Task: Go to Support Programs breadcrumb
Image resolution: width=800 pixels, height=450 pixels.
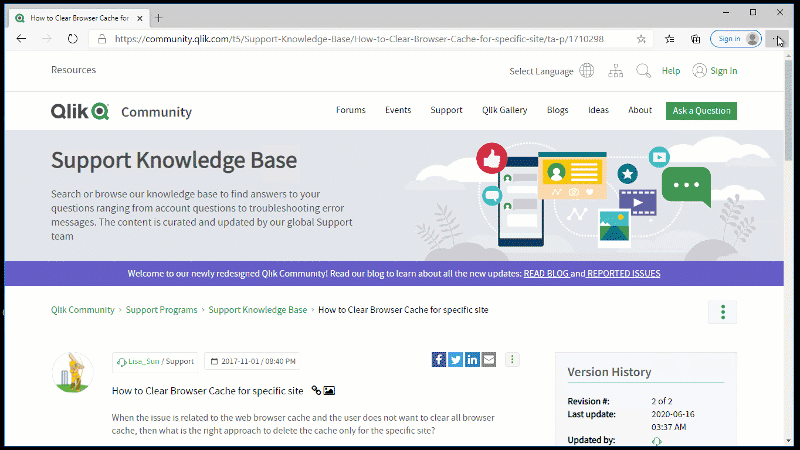Action: [161, 310]
